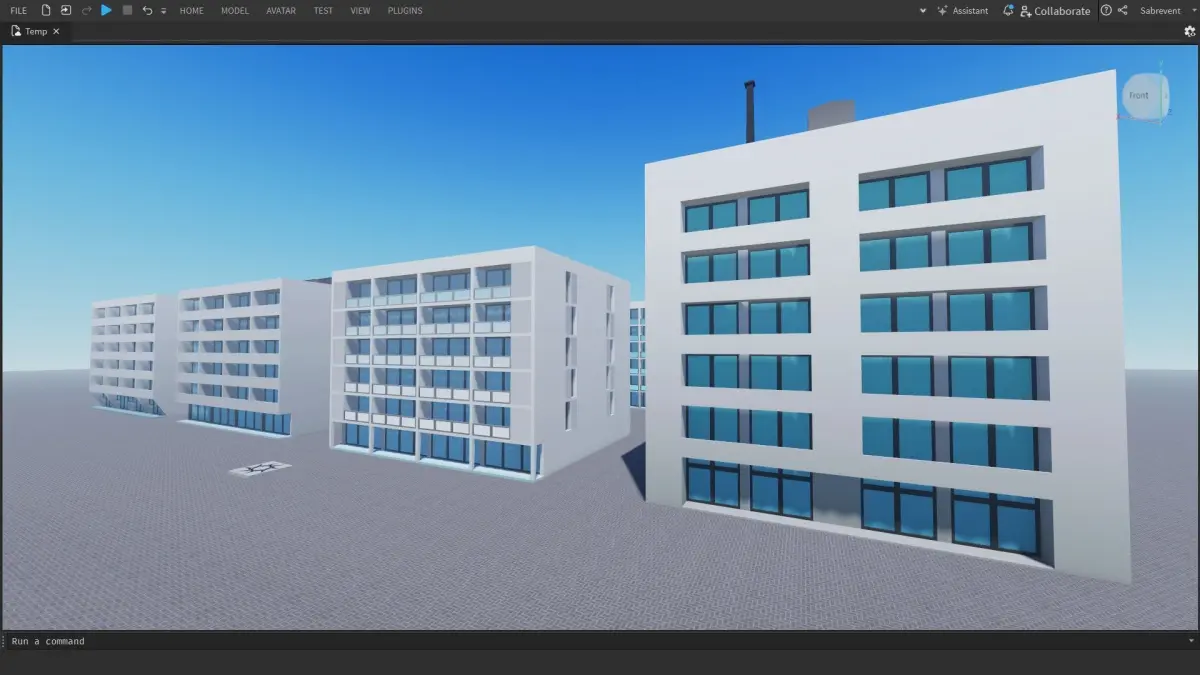
Task: Undo the last action
Action: (147, 10)
